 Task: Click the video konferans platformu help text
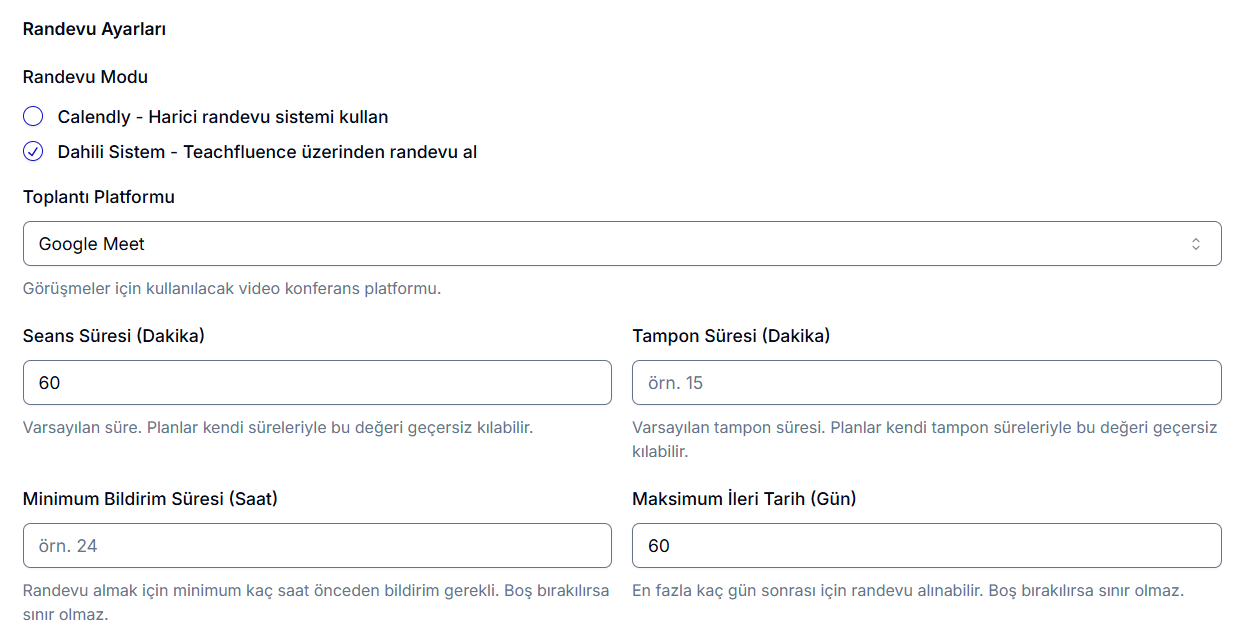232,289
